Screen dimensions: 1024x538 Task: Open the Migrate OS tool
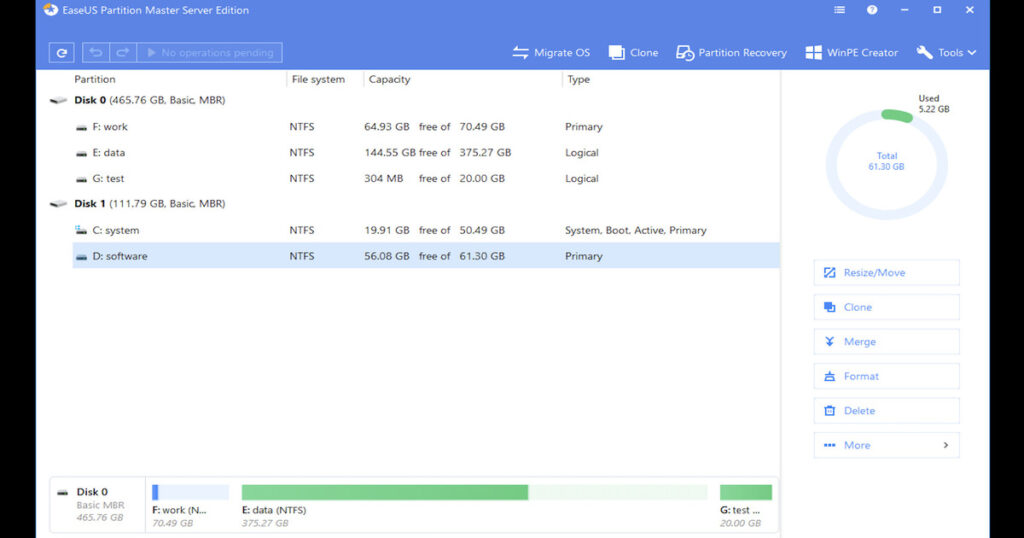point(551,53)
